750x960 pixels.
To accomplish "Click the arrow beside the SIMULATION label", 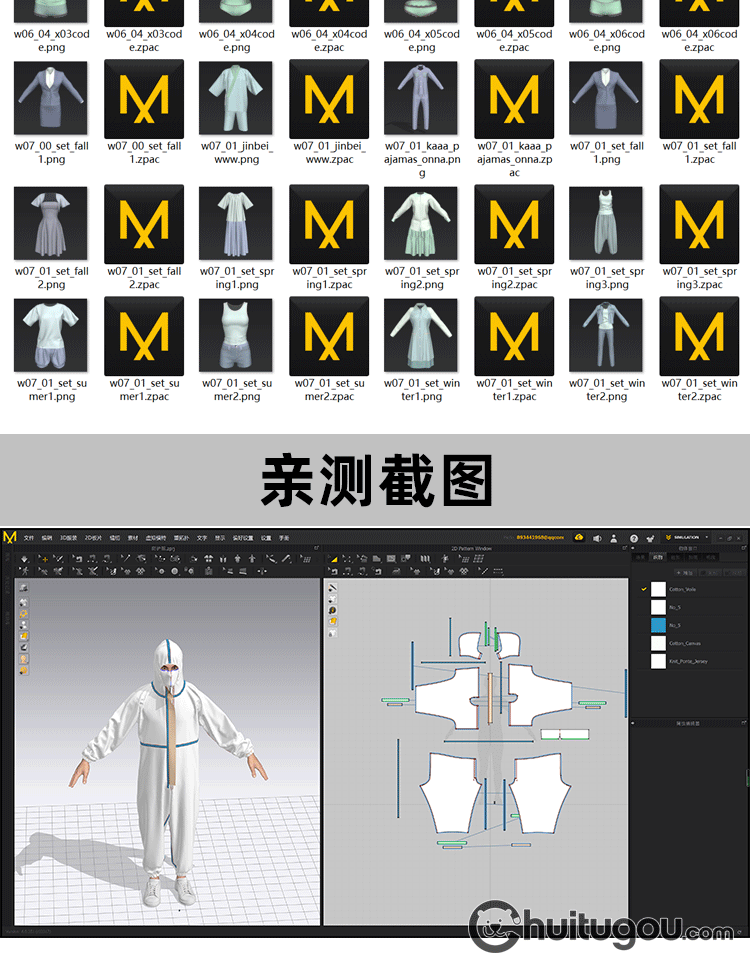I will pos(706,538).
